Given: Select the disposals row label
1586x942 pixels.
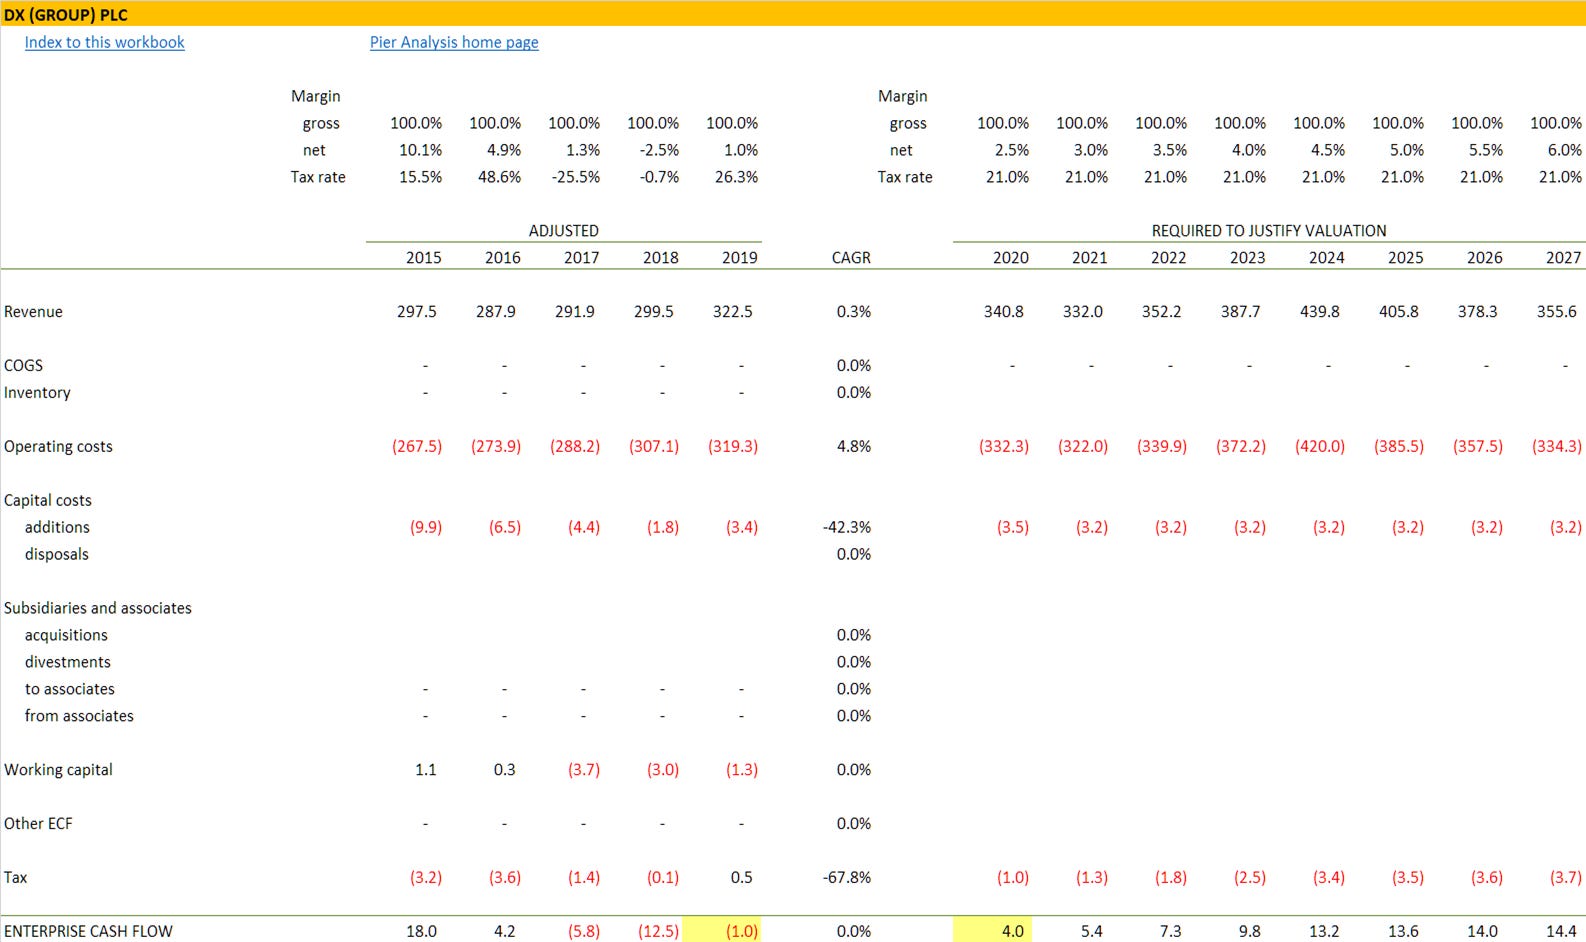Looking at the screenshot, I should point(56,554).
